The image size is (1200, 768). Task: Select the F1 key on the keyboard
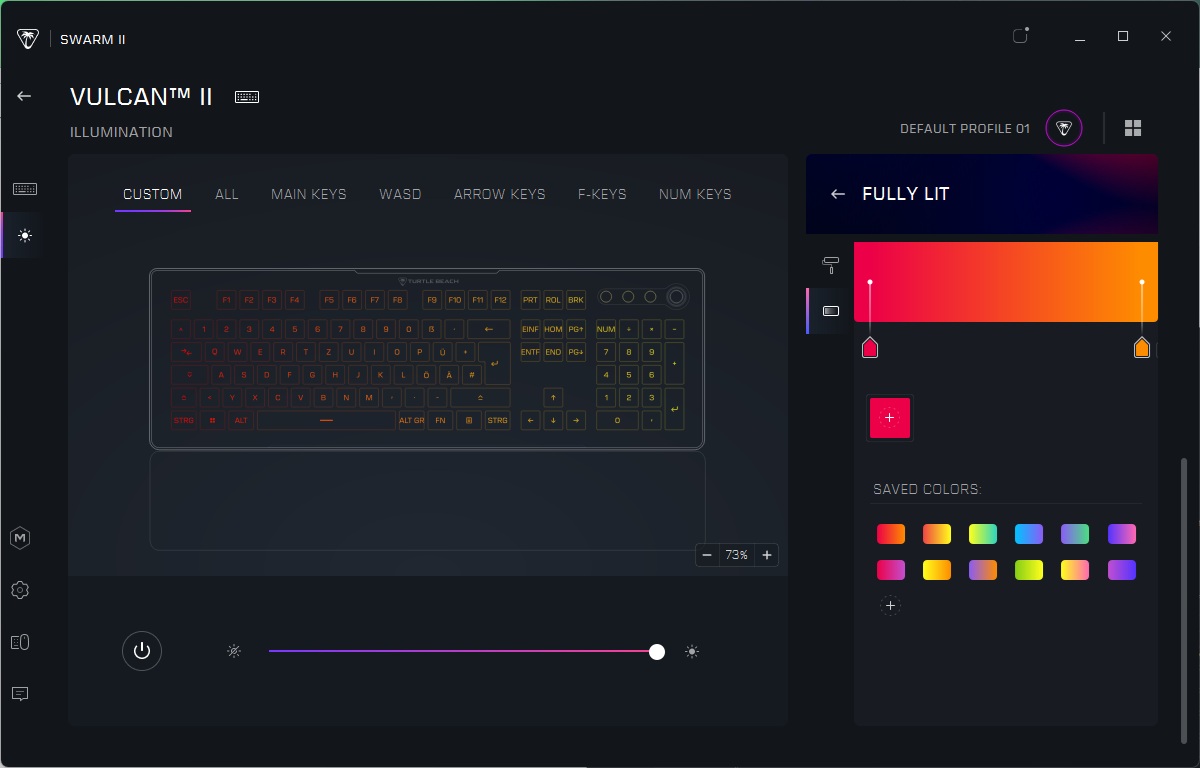[226, 299]
